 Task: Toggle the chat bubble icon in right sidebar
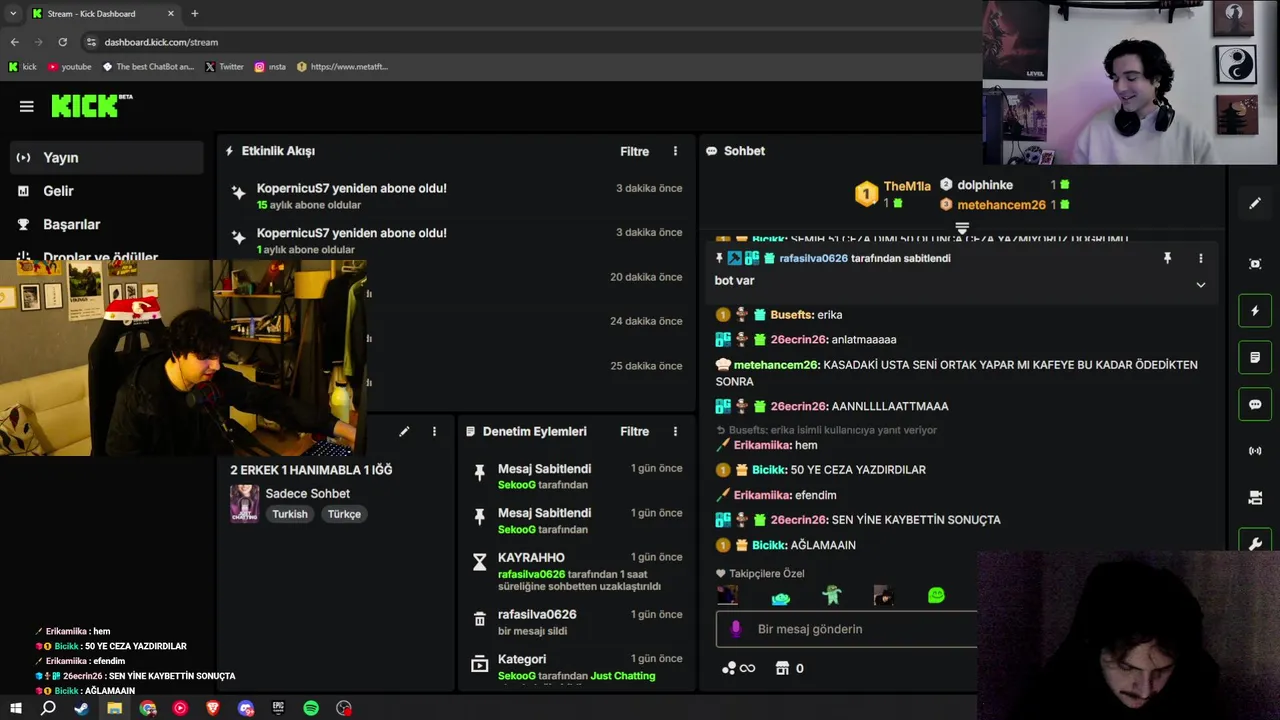pyautogui.click(x=1255, y=405)
